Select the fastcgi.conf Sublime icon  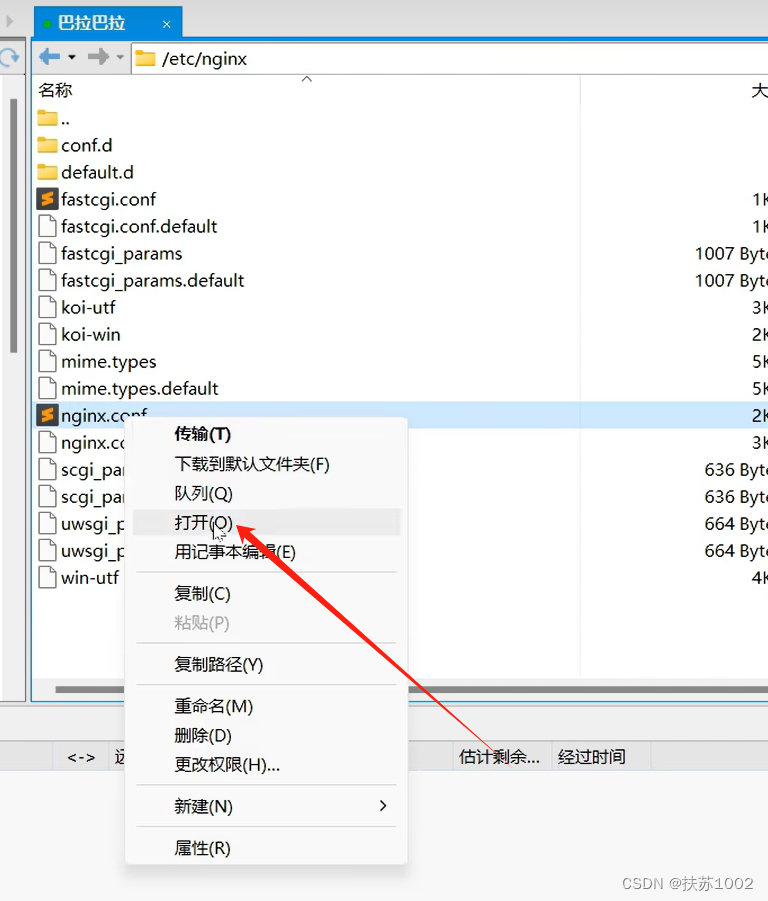(x=48, y=199)
